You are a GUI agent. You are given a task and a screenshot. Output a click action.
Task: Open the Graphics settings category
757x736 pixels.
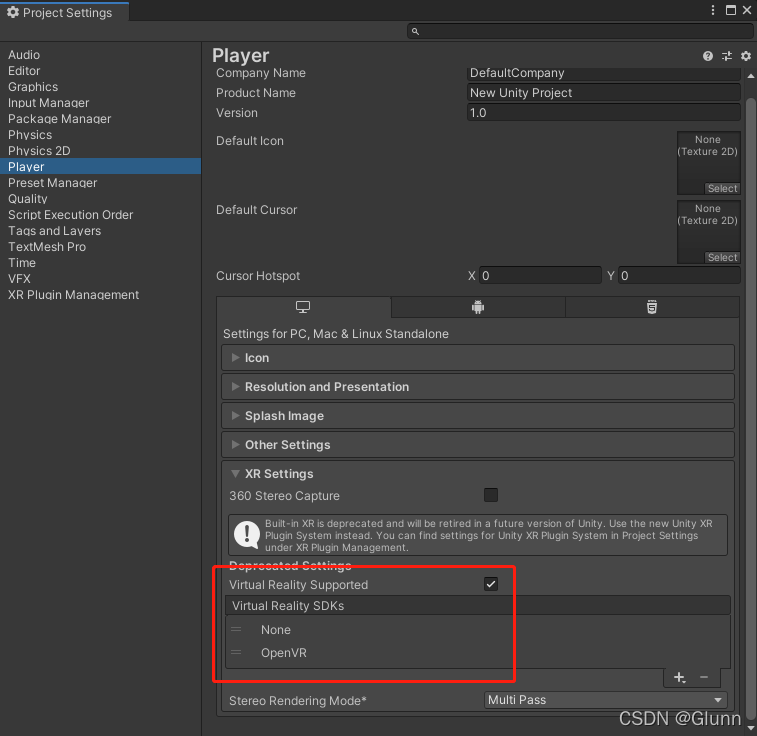coord(100,86)
